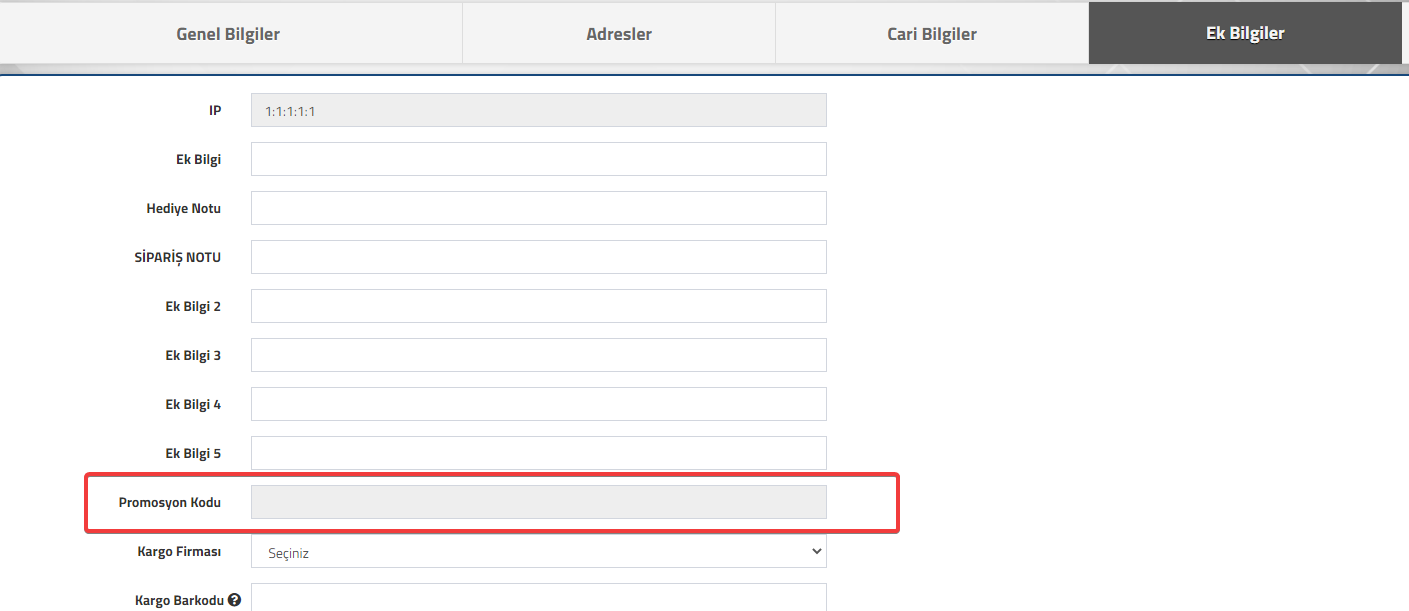Open the Kargo Firması dropdown
The image size is (1409, 611).
pos(539,551)
